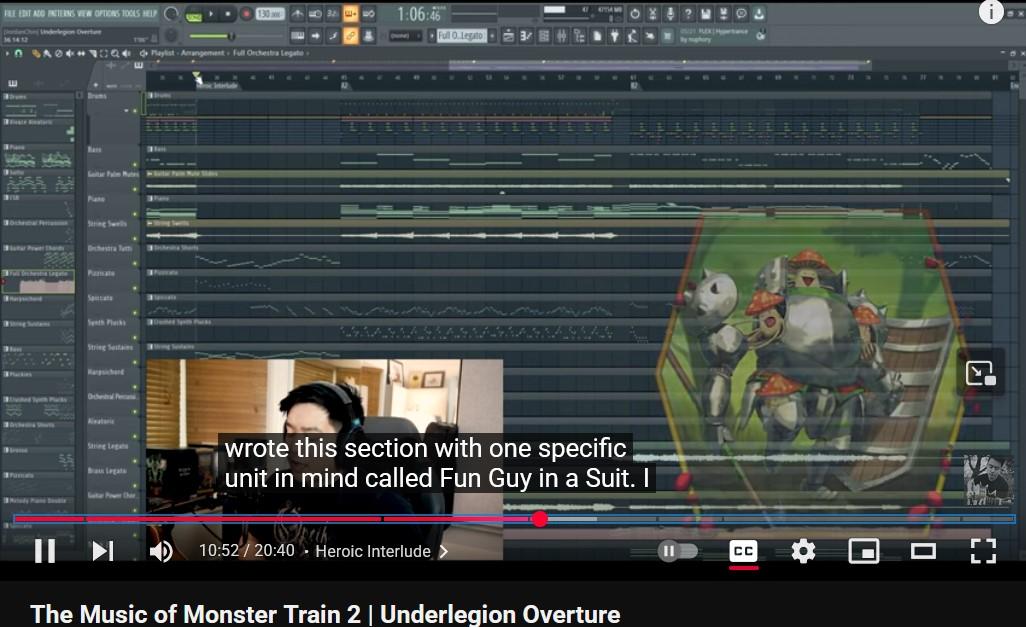
Task: Open FL Studio OPTIONS menu
Action: click(x=107, y=13)
